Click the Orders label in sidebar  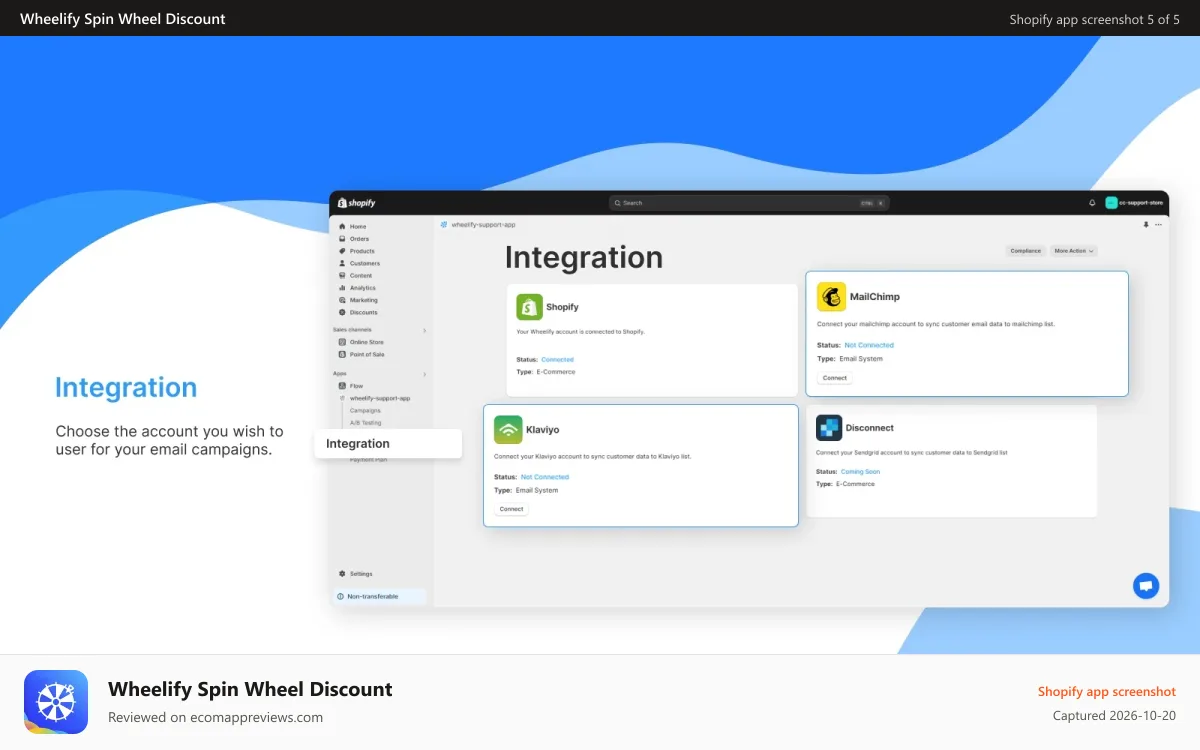pos(360,239)
